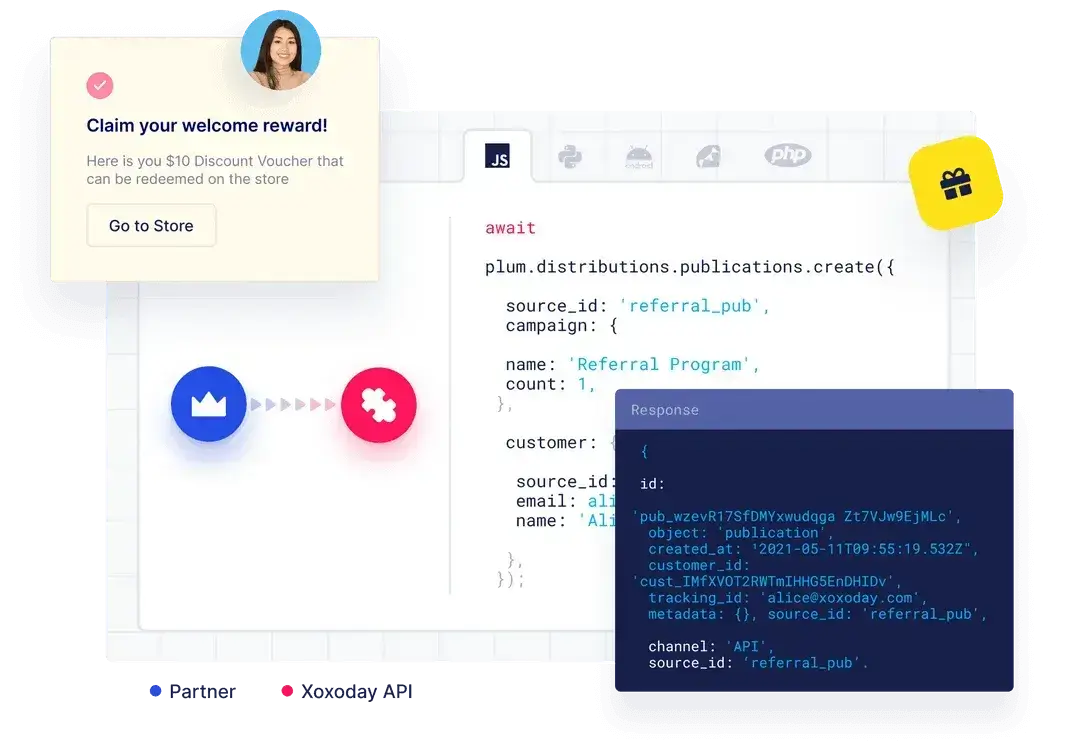Click the 'Claim your welcome reward!' heading
The height and width of the screenshot is (745, 1080).
click(x=207, y=125)
